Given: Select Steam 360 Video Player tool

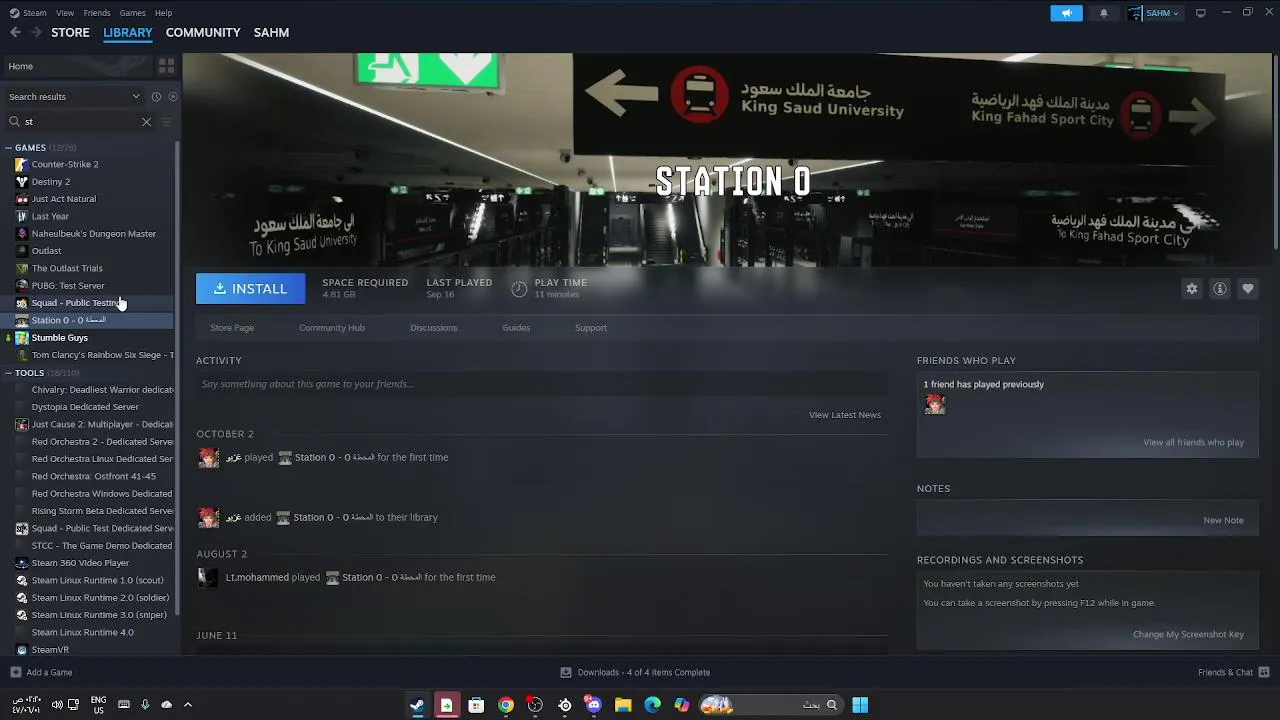Looking at the screenshot, I should coord(80,563).
